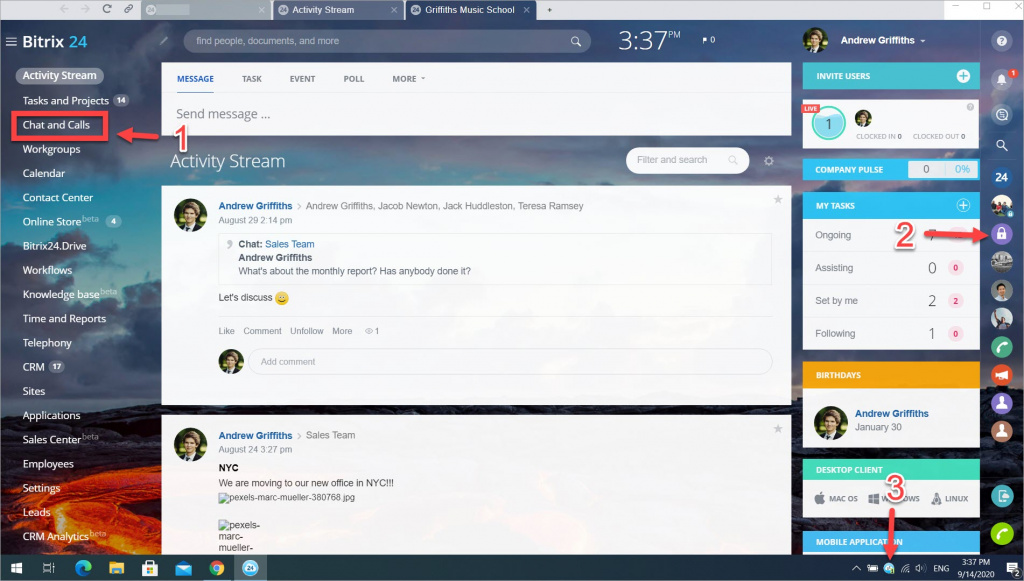Expand the MORE dropdown in post composer

pos(409,79)
